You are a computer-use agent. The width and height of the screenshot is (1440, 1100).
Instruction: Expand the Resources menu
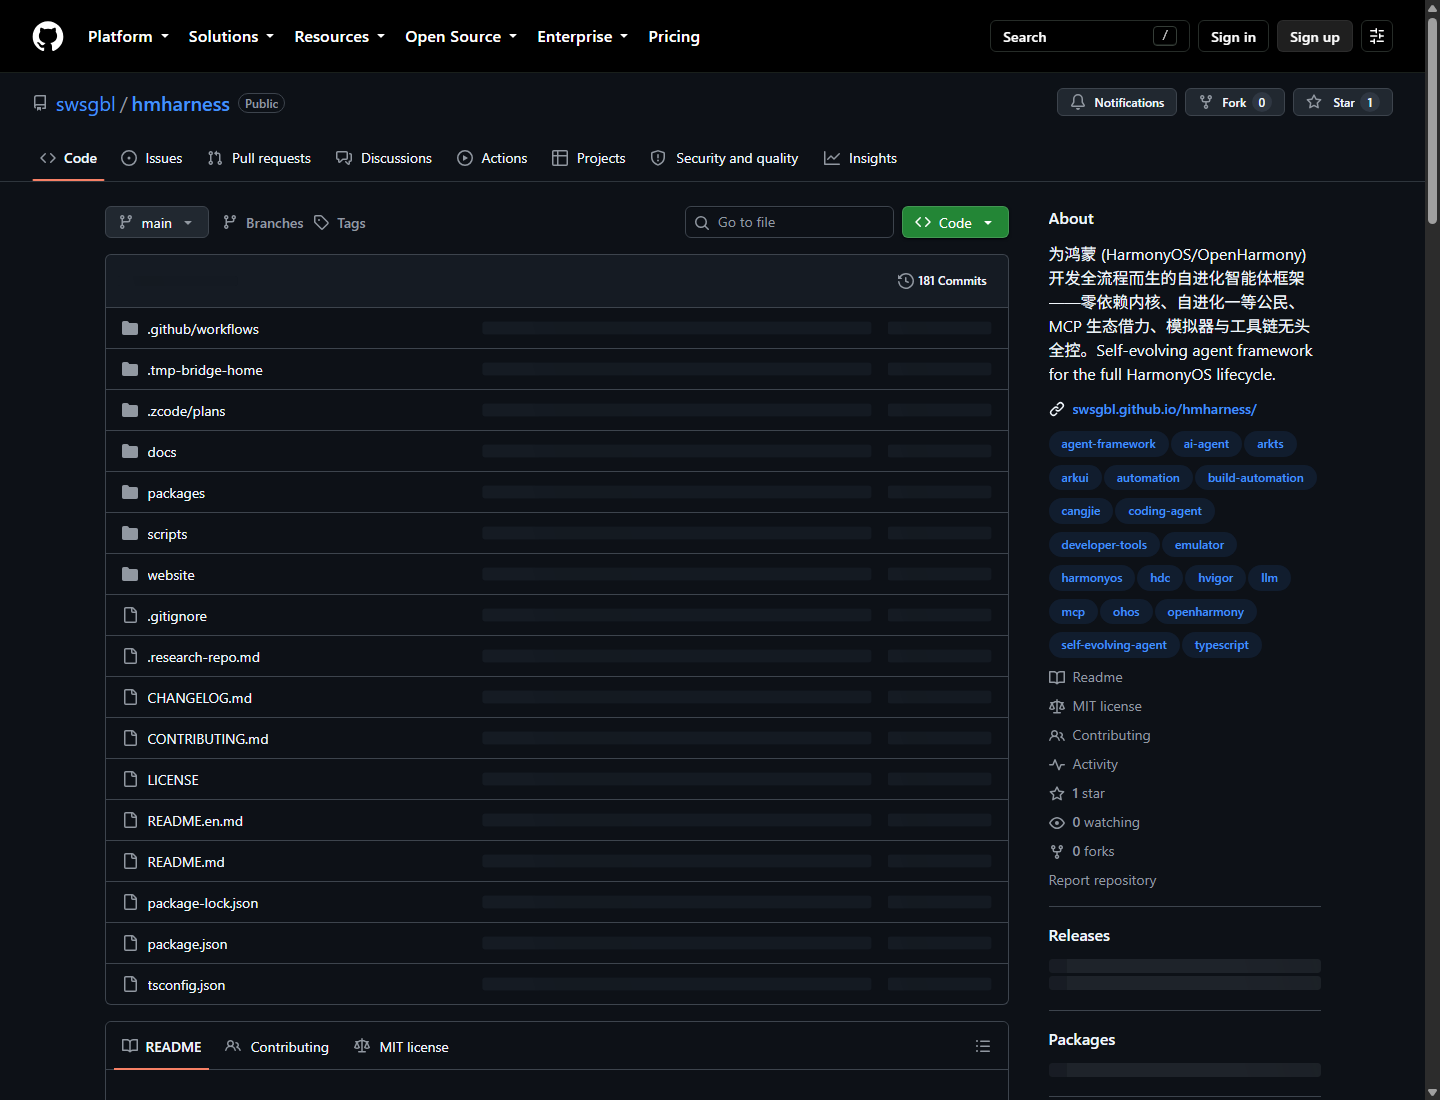pos(339,36)
